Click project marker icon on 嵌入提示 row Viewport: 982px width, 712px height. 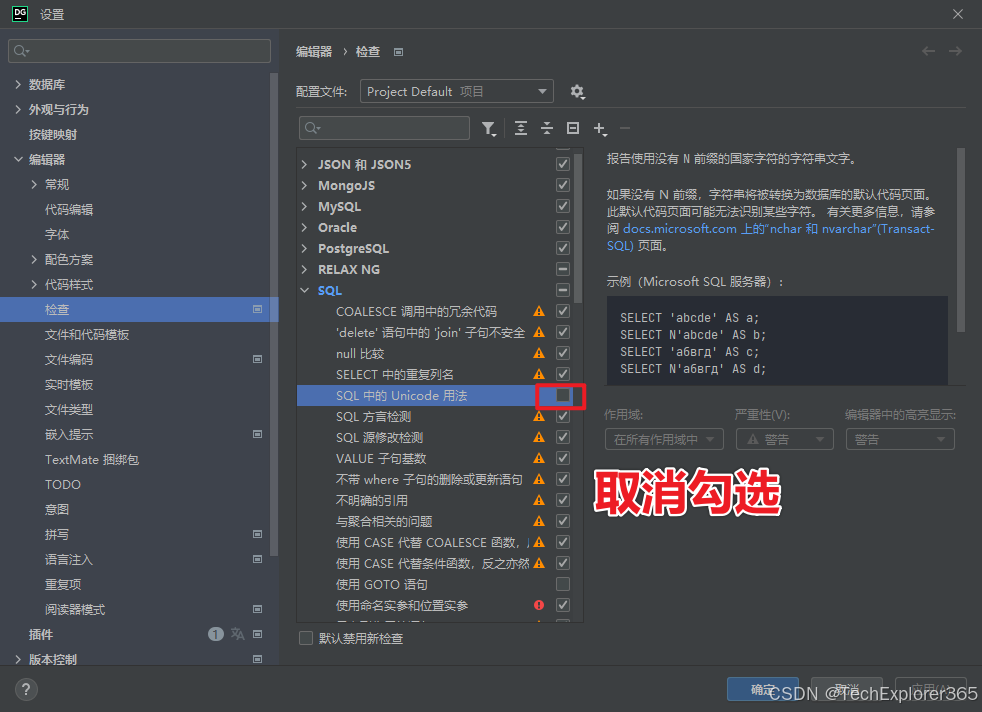(x=257, y=434)
